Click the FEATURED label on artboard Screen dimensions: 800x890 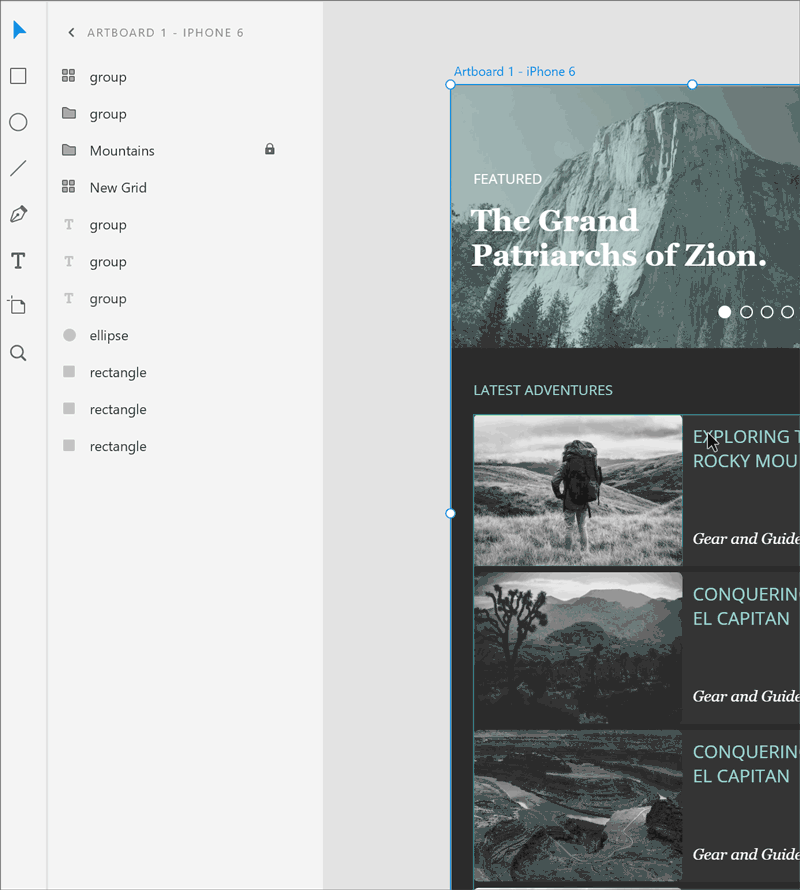(x=508, y=179)
